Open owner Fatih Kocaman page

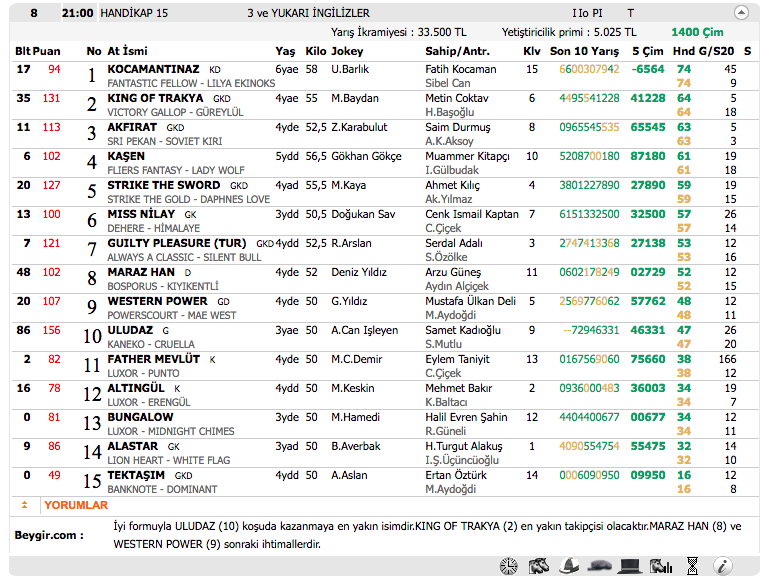(x=460, y=69)
